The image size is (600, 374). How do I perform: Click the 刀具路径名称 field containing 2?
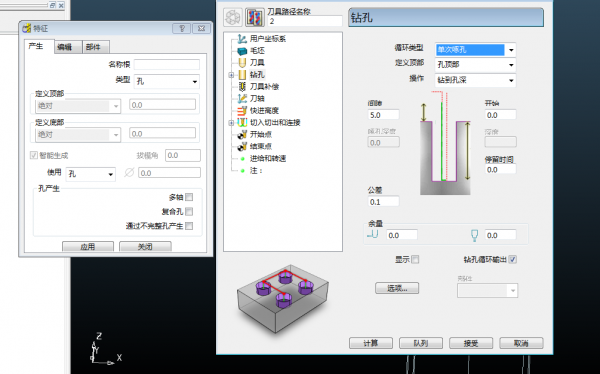305,21
